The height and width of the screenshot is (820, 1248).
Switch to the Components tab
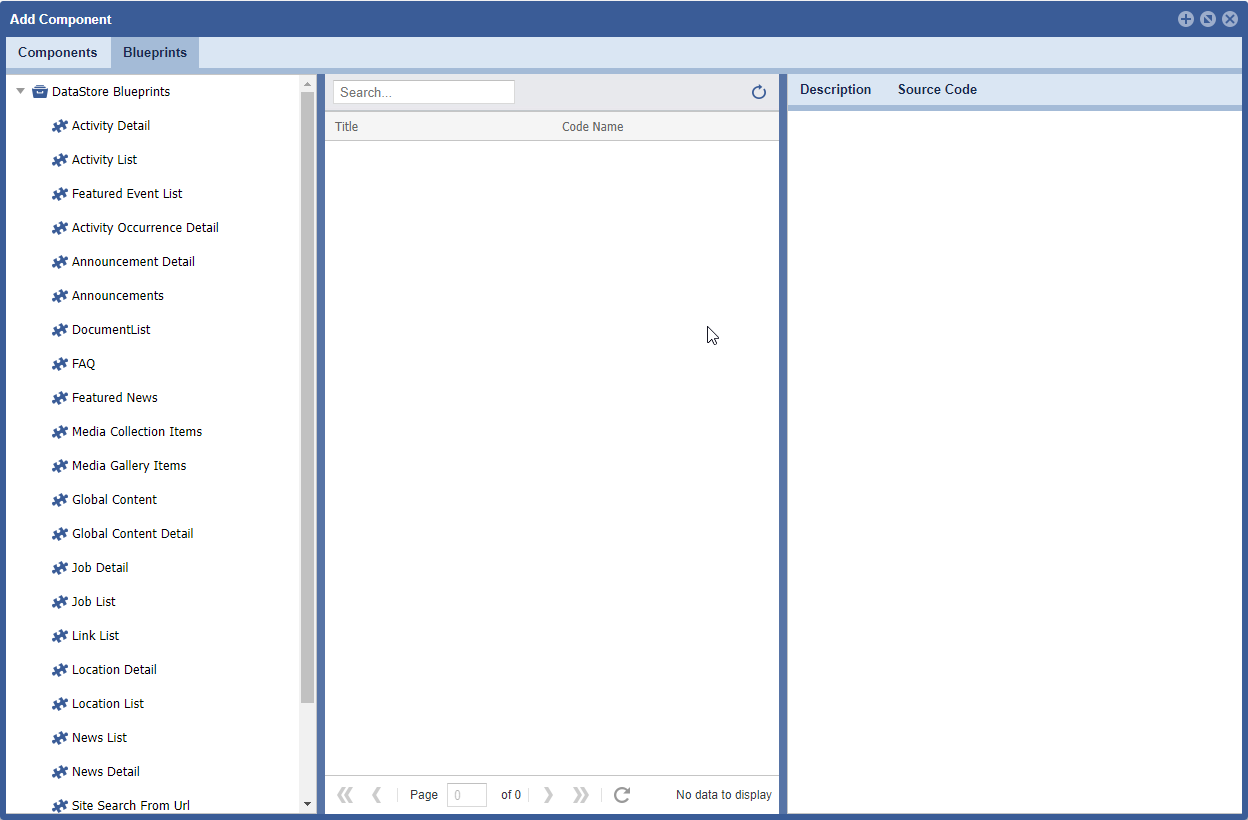(x=57, y=53)
